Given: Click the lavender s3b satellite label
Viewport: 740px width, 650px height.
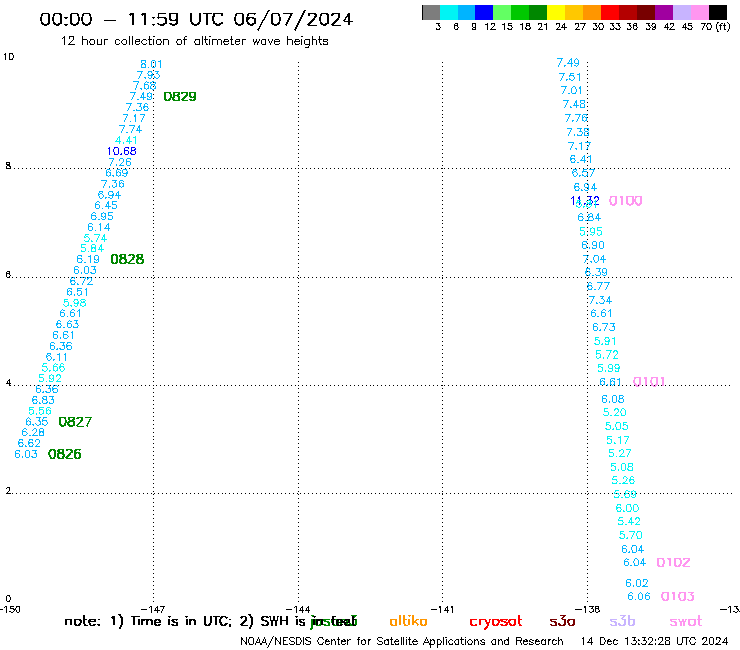Looking at the screenshot, I should [x=622, y=621].
